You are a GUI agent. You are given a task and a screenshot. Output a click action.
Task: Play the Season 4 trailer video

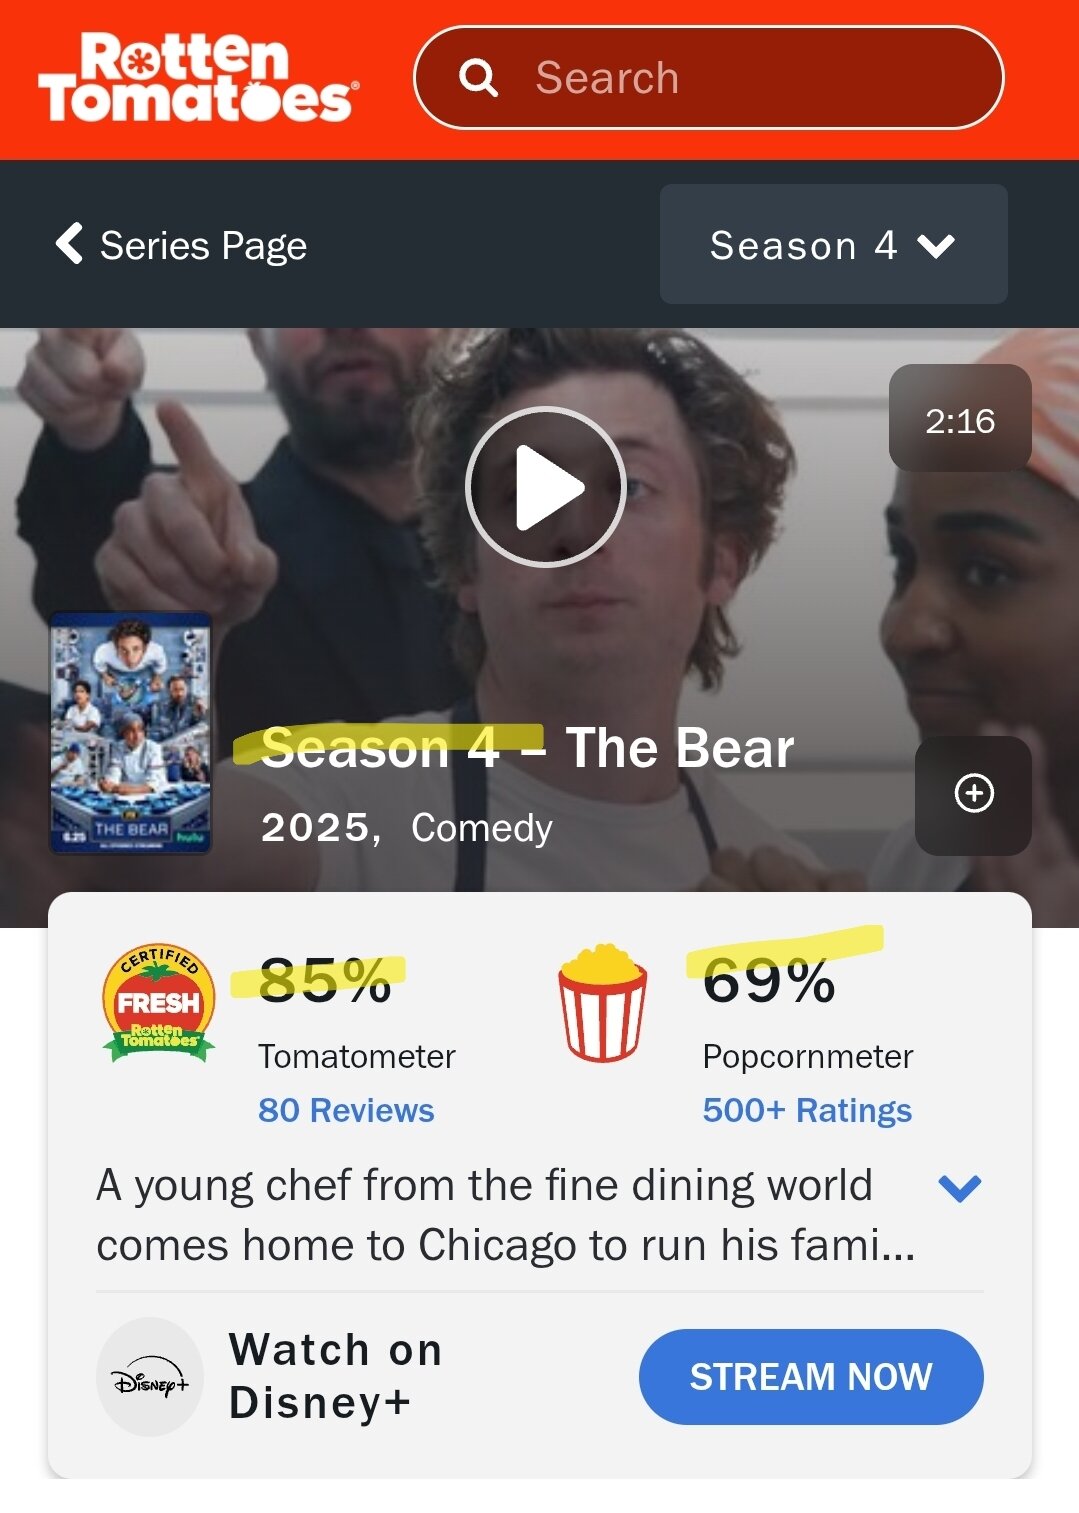pos(545,487)
